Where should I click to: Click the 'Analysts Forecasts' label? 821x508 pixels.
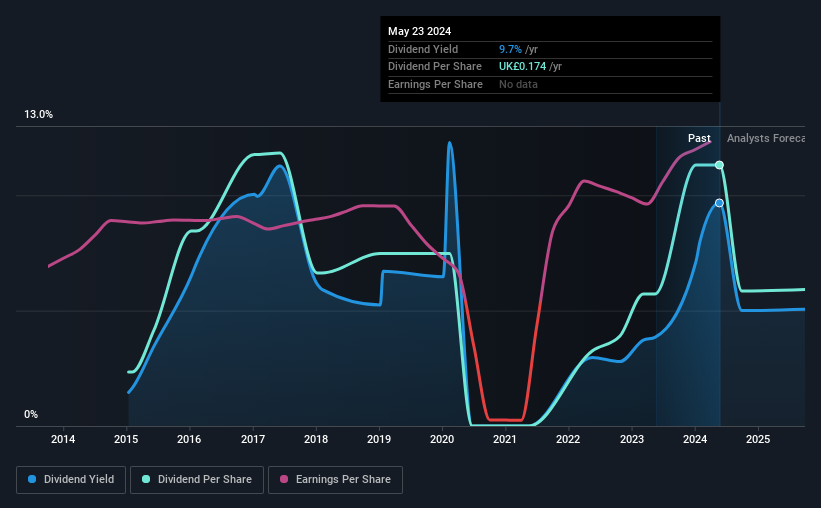click(765, 138)
